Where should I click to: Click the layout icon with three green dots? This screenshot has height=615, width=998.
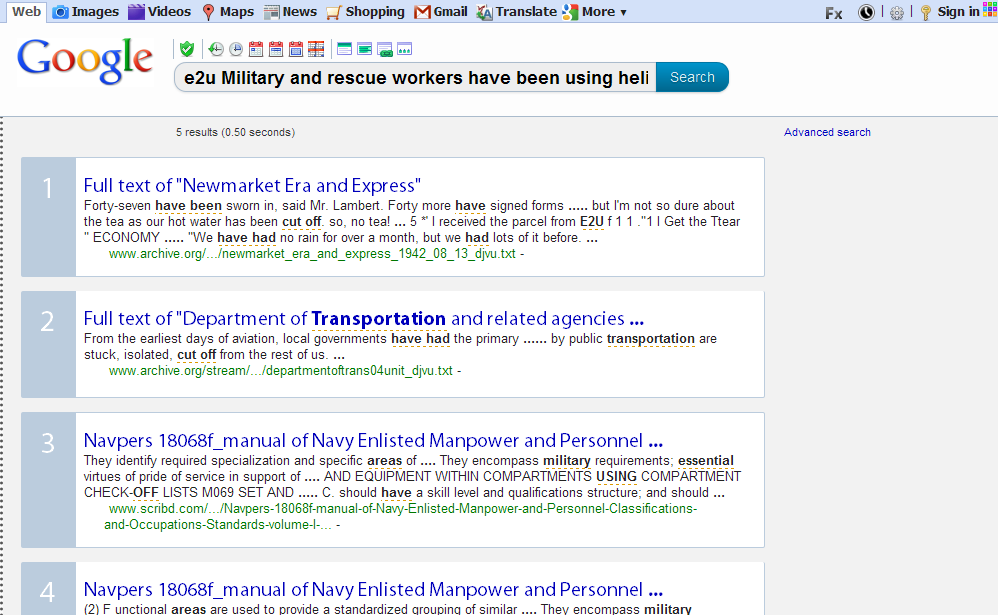404,49
